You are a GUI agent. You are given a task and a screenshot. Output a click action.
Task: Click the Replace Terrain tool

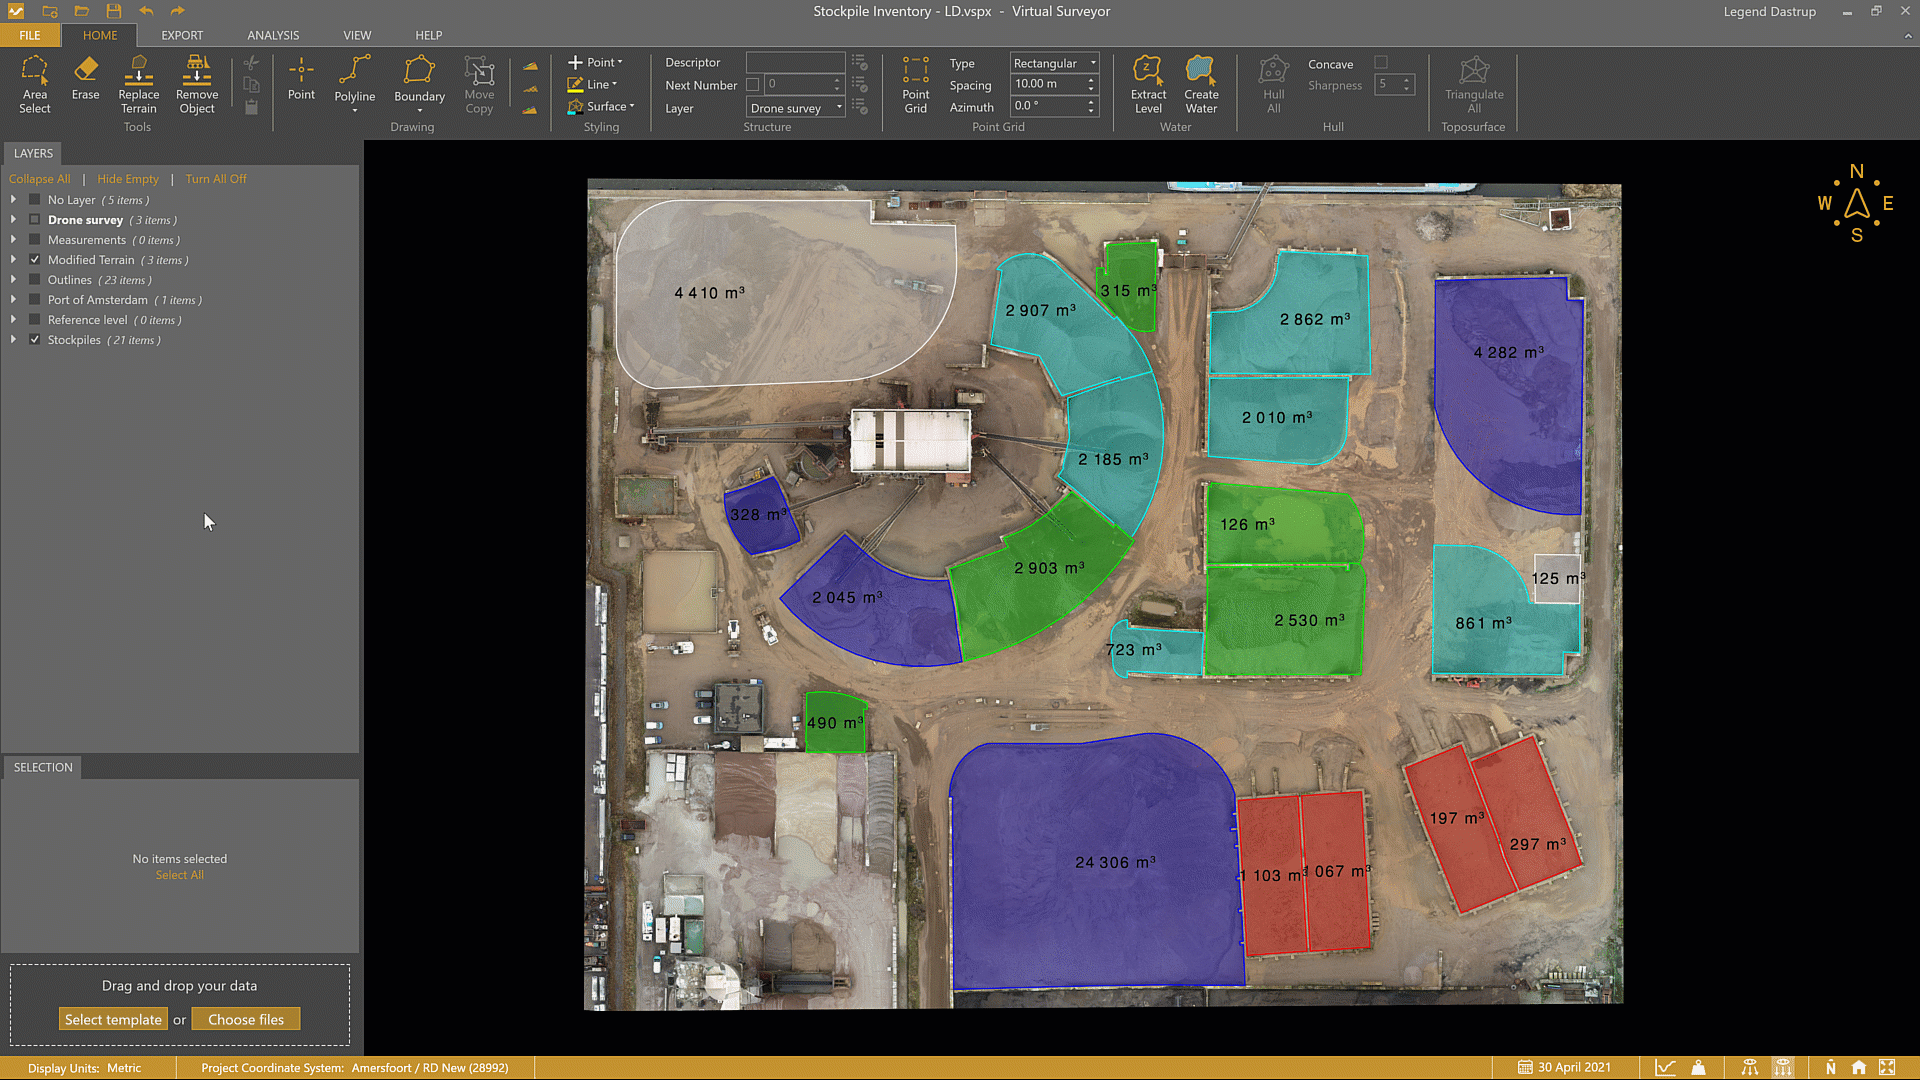point(138,84)
